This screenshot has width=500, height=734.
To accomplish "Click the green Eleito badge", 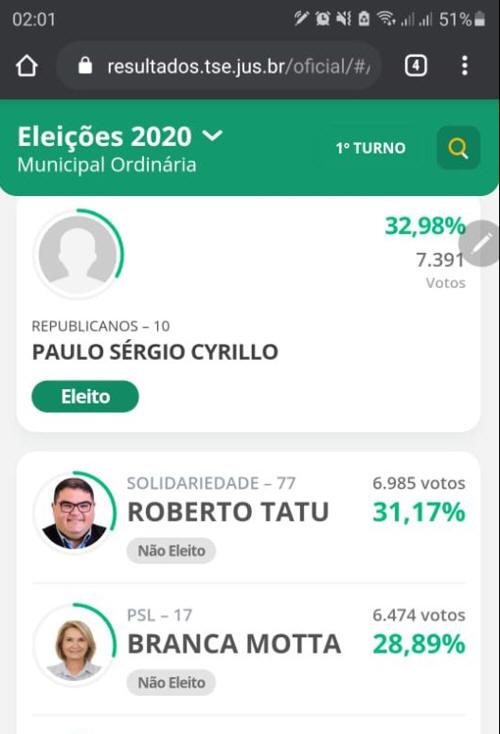I will click(85, 396).
